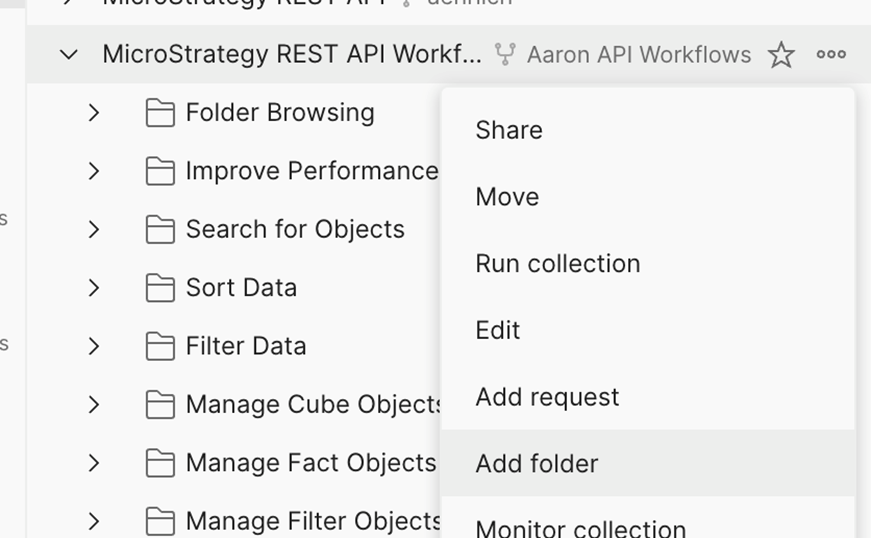Image resolution: width=871 pixels, height=538 pixels.
Task: Choose Run collection from the menu
Action: 557,264
